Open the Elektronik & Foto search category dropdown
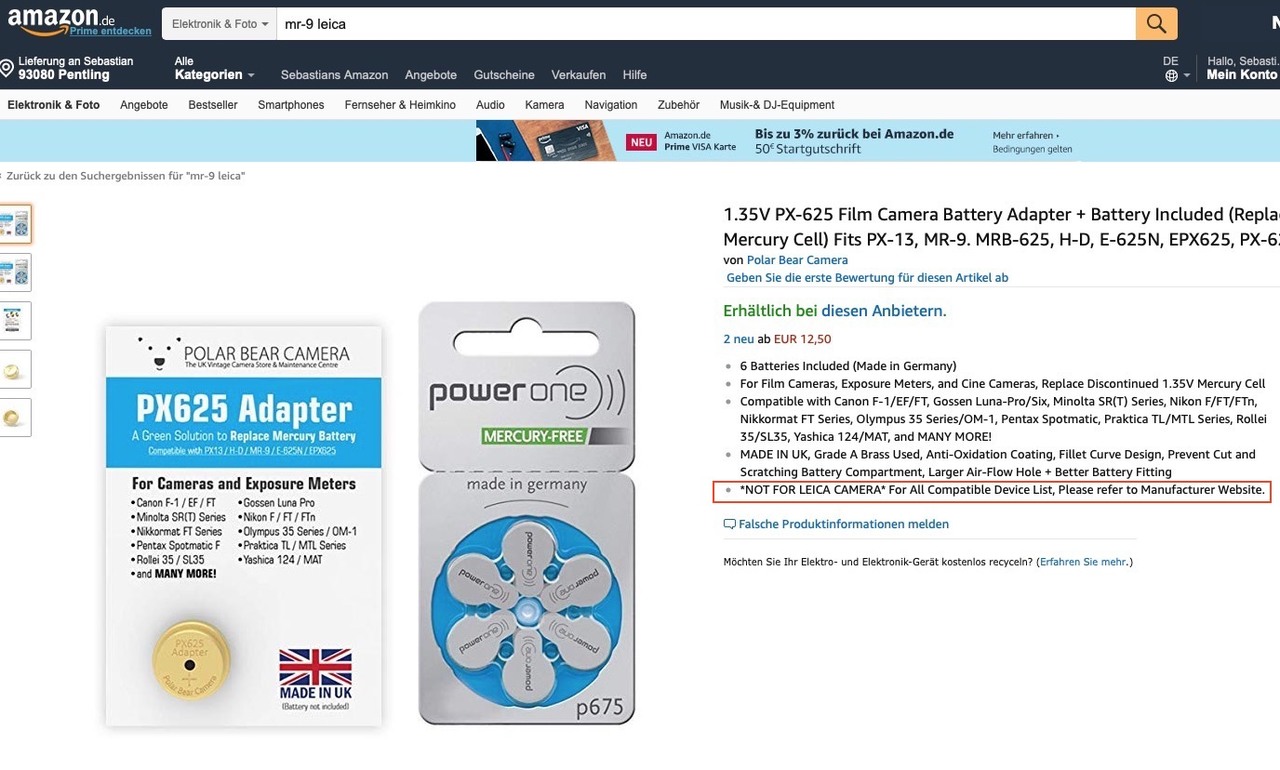This screenshot has height=770, width=1280. (219, 24)
